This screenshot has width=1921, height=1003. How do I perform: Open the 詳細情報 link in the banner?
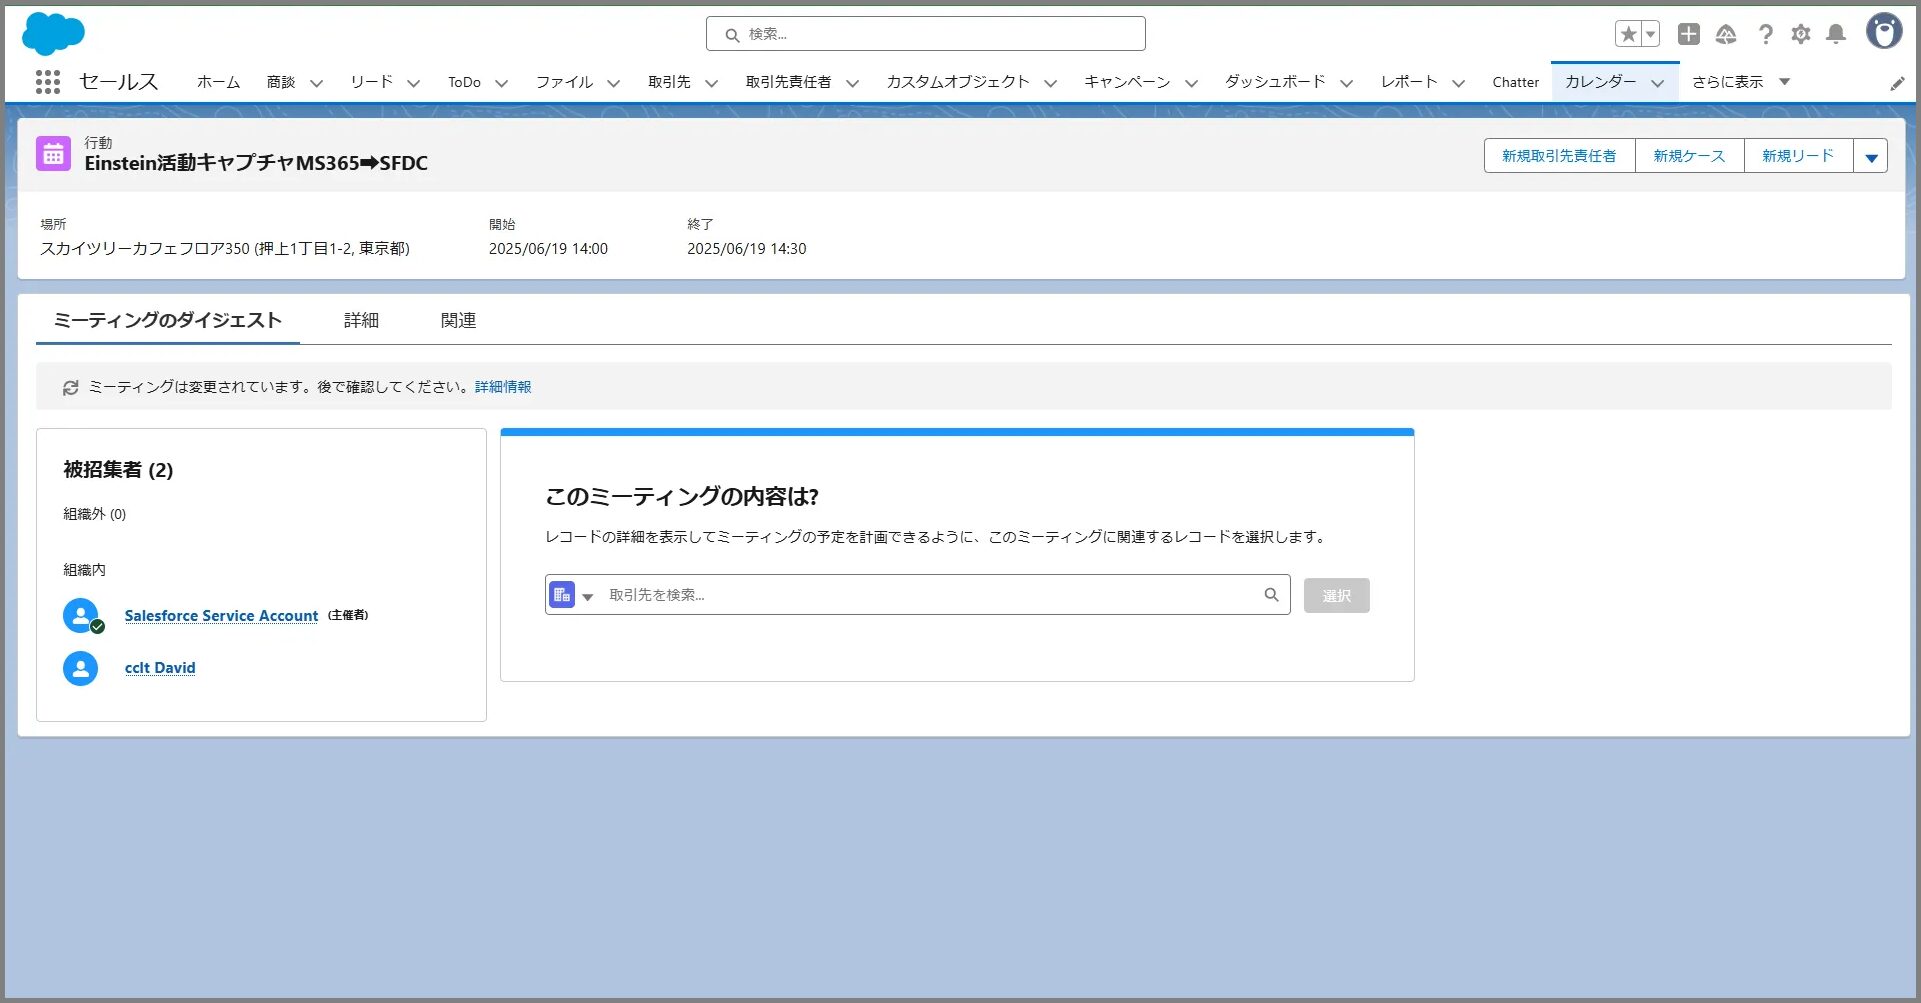point(503,387)
